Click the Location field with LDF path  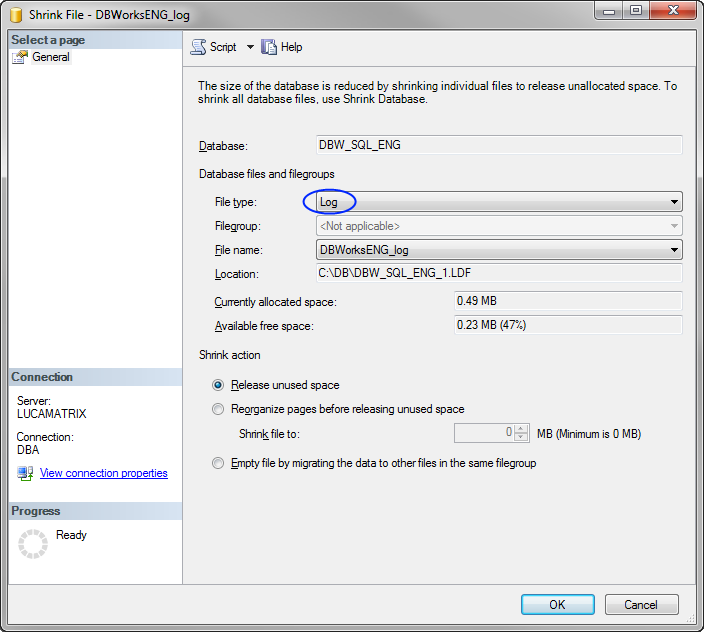click(x=499, y=273)
